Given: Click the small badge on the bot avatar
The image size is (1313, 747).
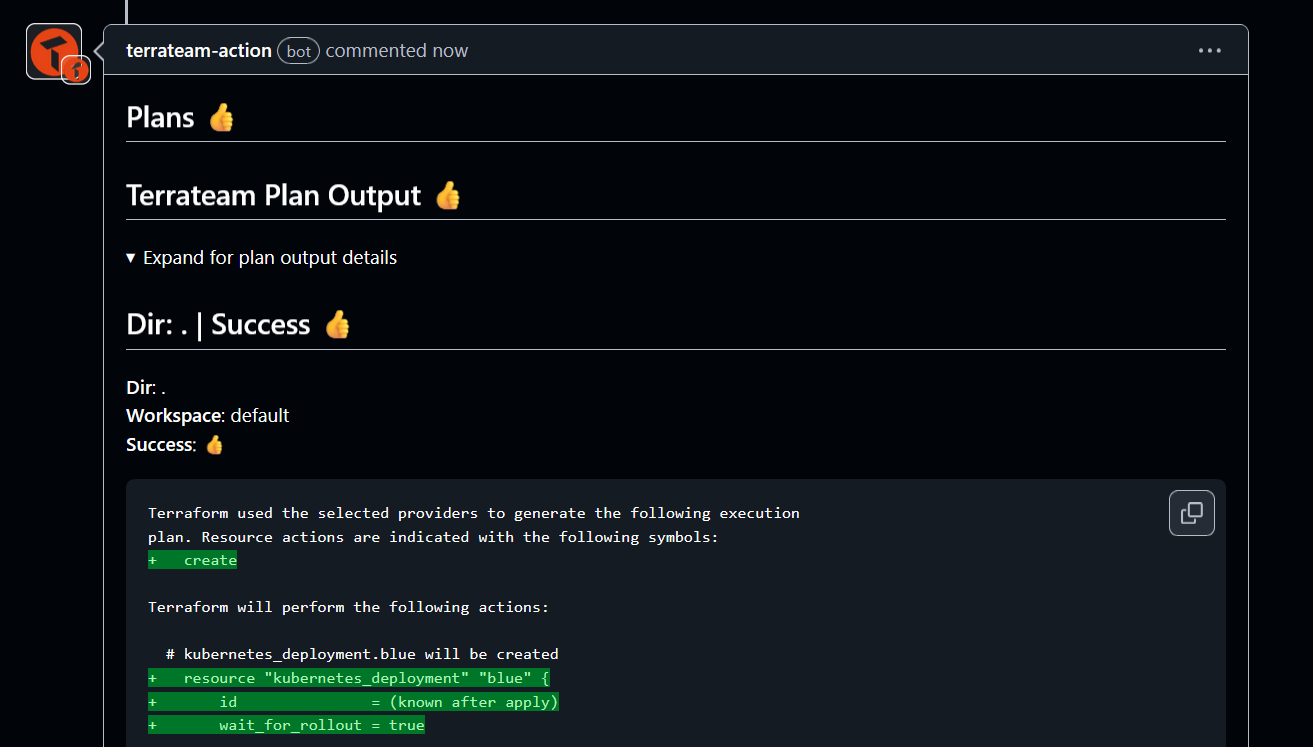Looking at the screenshot, I should 76,70.
